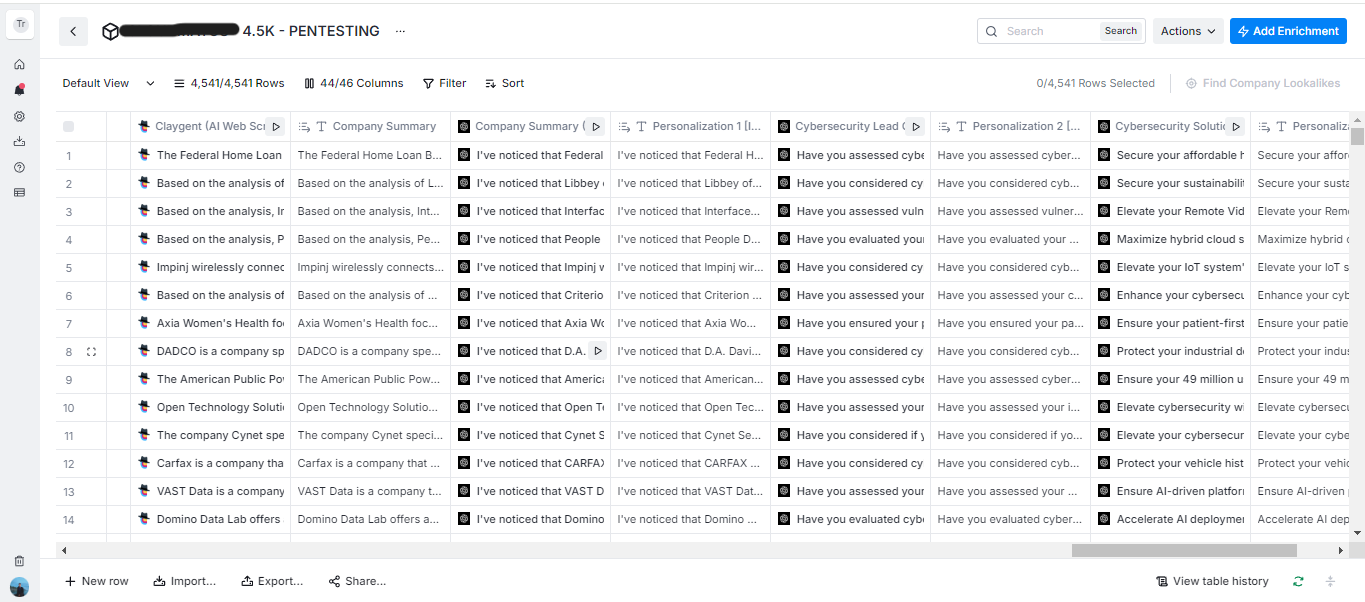Add a New row

(x=97, y=581)
